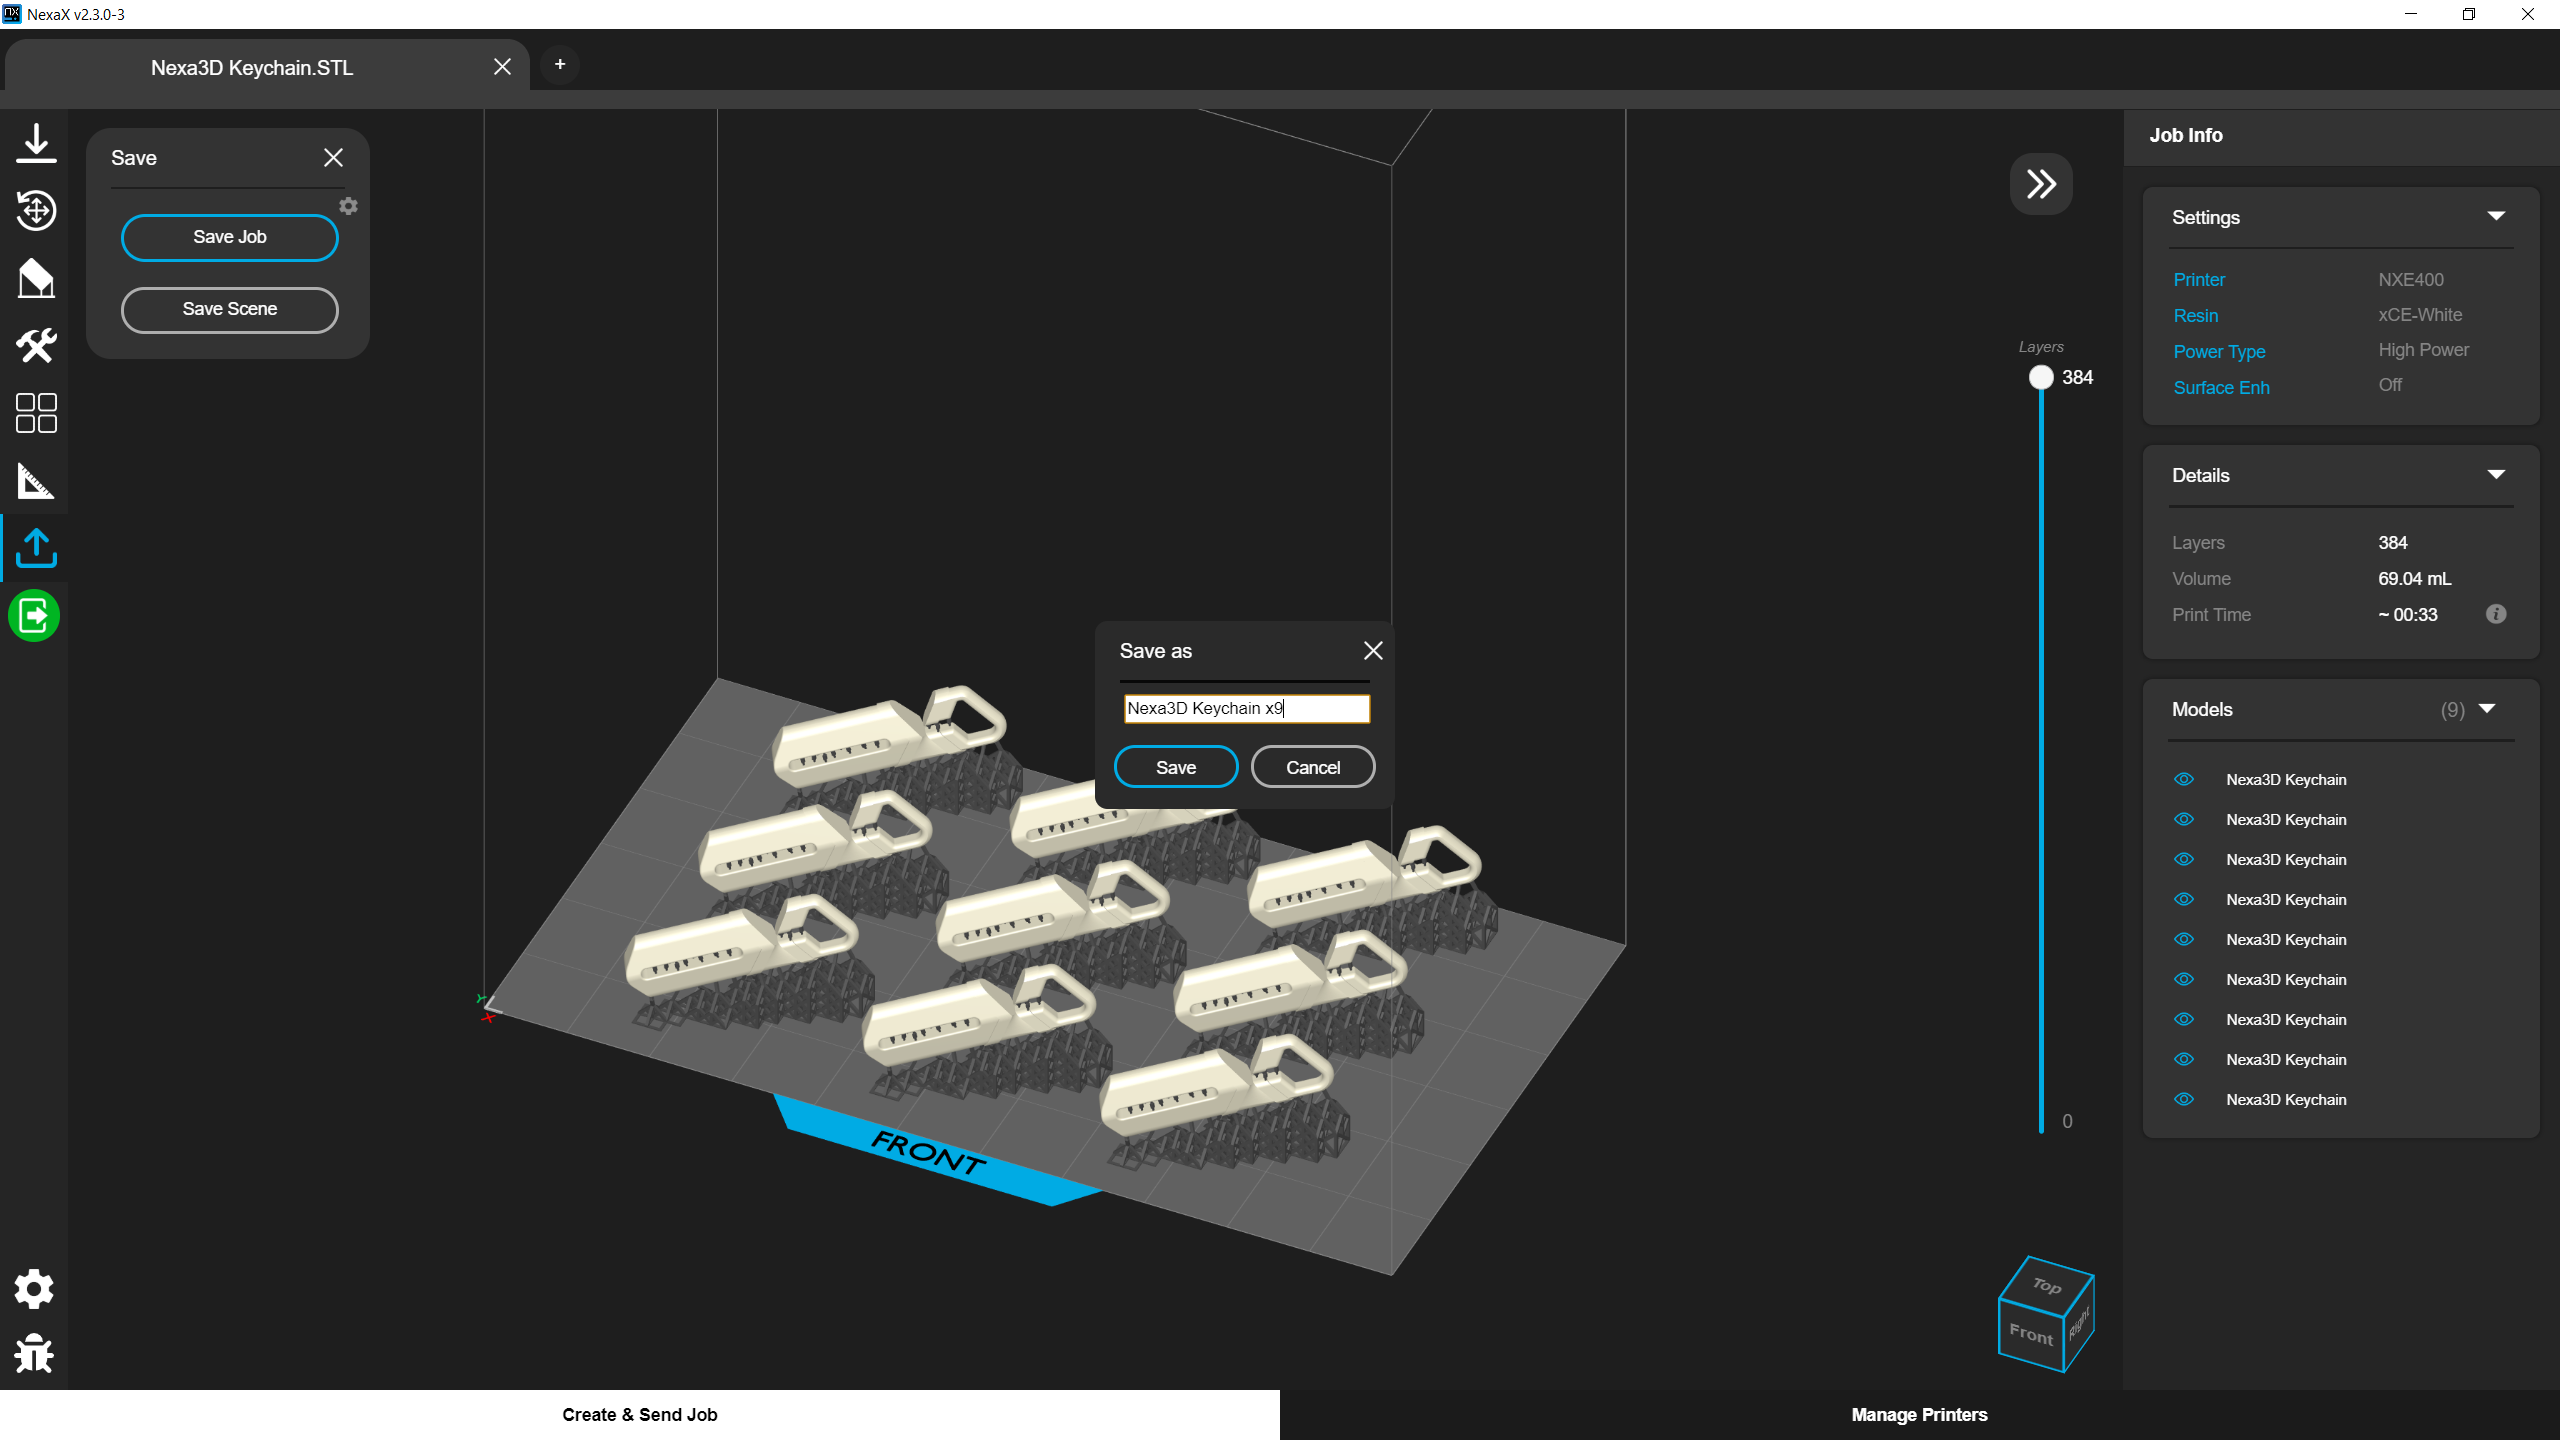
Task: Toggle visibility of third Nexa3D Keychain model
Action: point(2184,859)
